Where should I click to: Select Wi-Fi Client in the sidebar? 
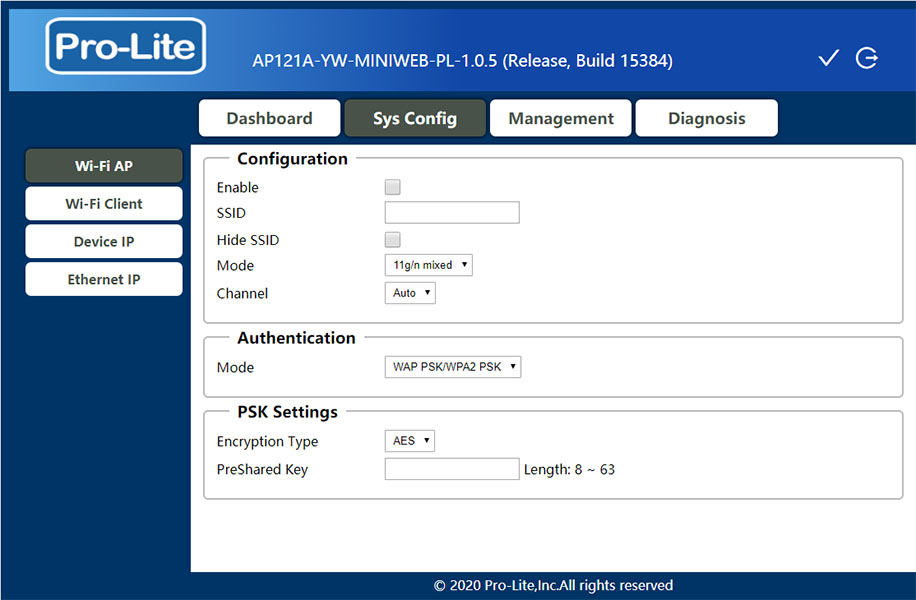click(104, 203)
